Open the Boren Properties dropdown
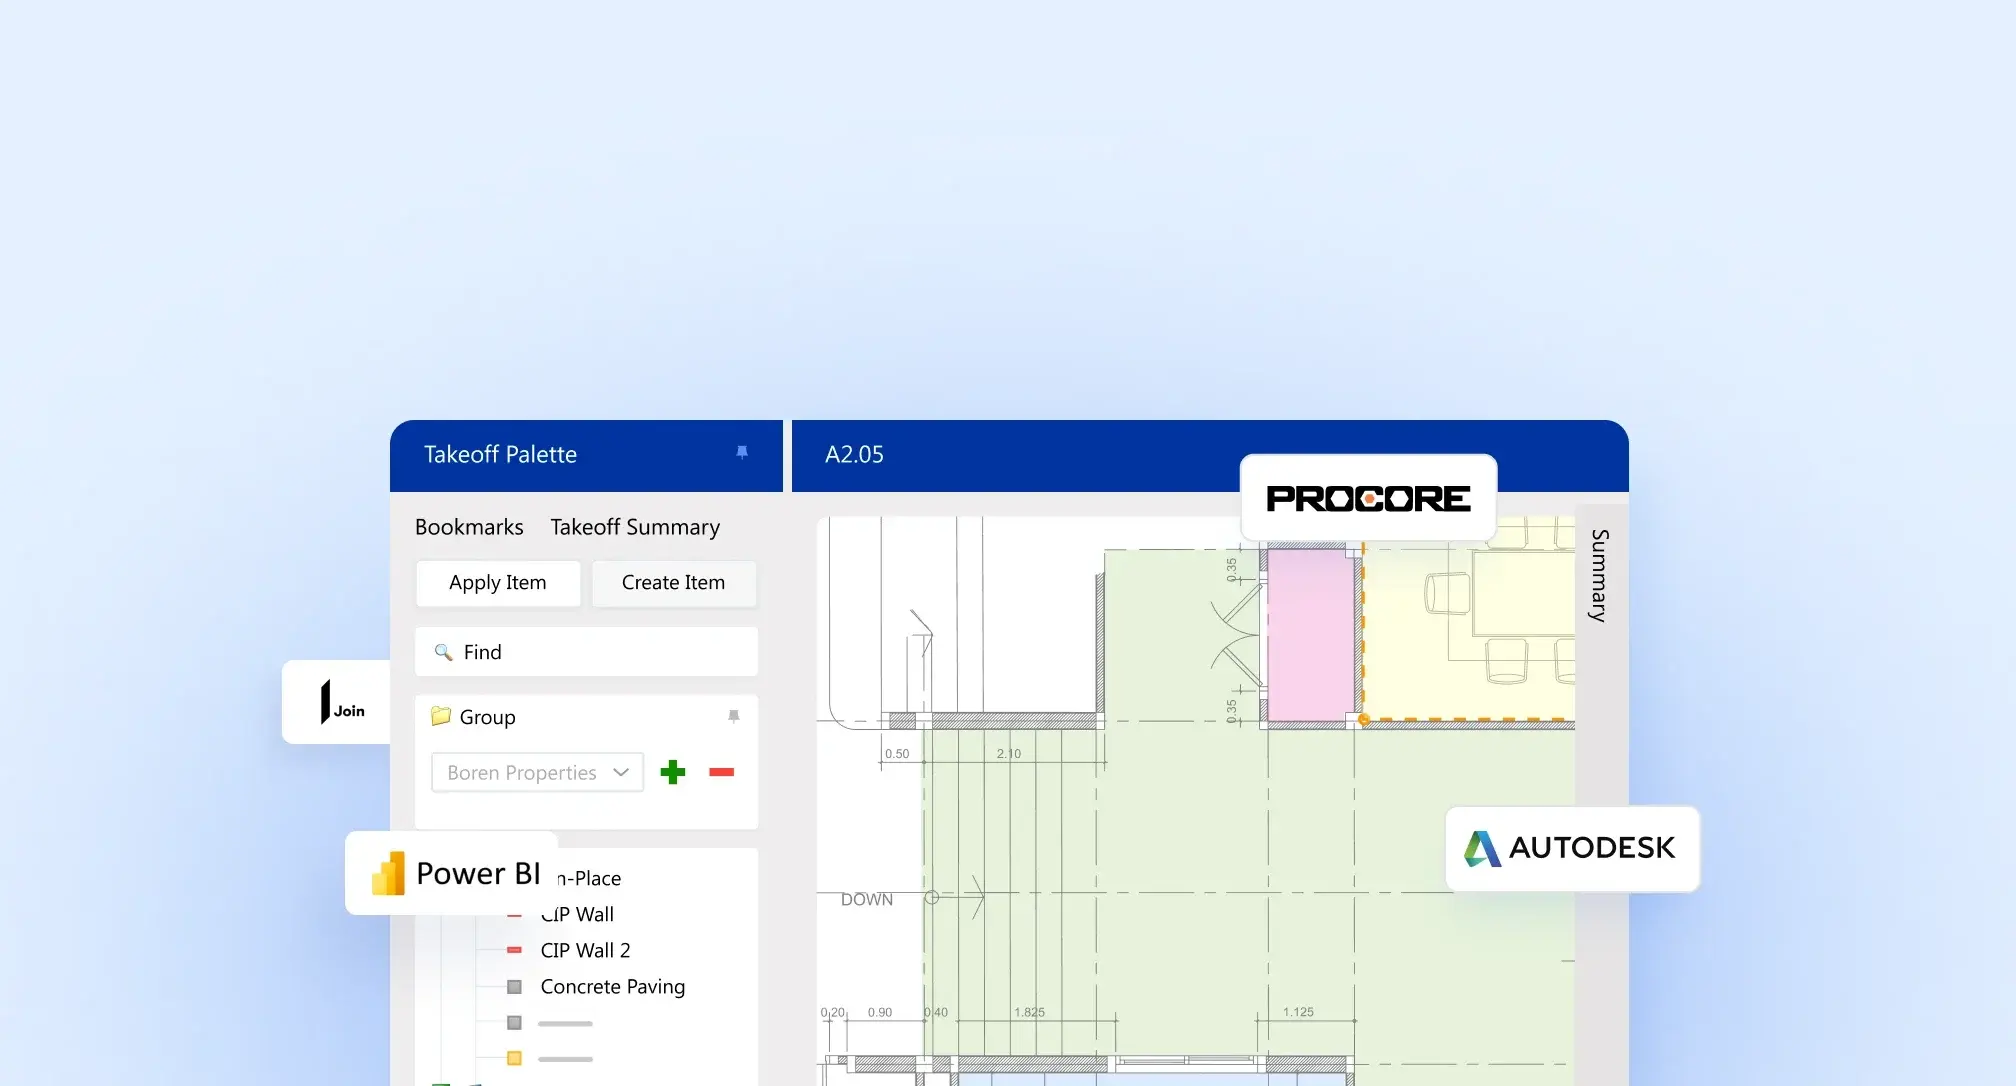The image size is (2016, 1086). click(537, 772)
